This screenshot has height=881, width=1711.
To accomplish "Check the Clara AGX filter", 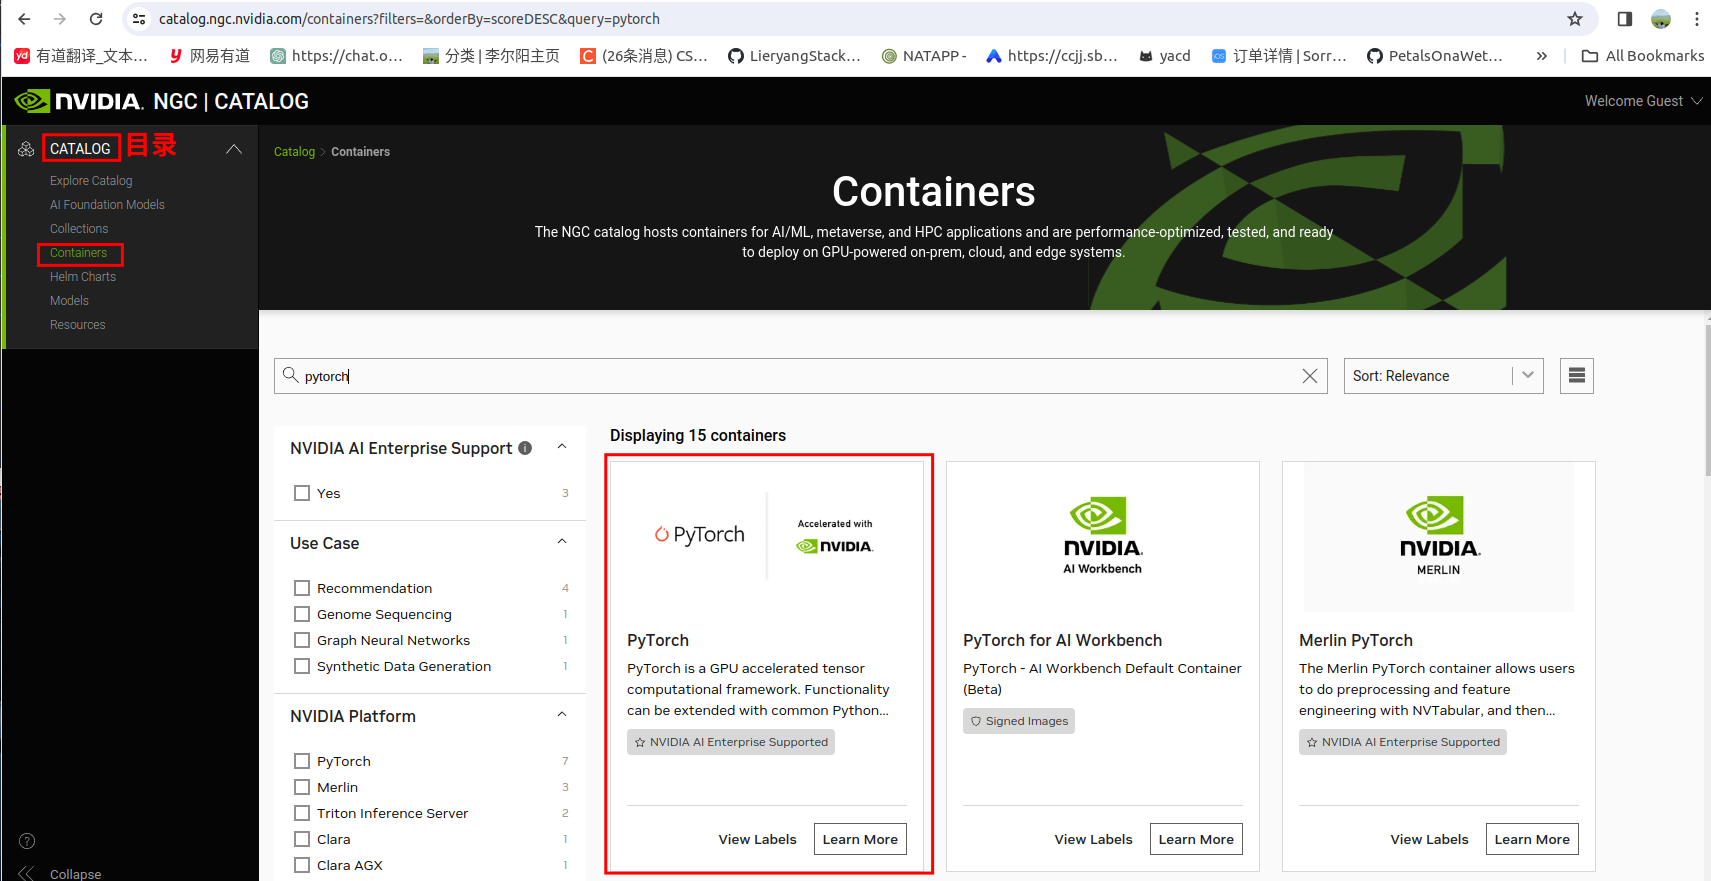I will pyautogui.click(x=302, y=865).
